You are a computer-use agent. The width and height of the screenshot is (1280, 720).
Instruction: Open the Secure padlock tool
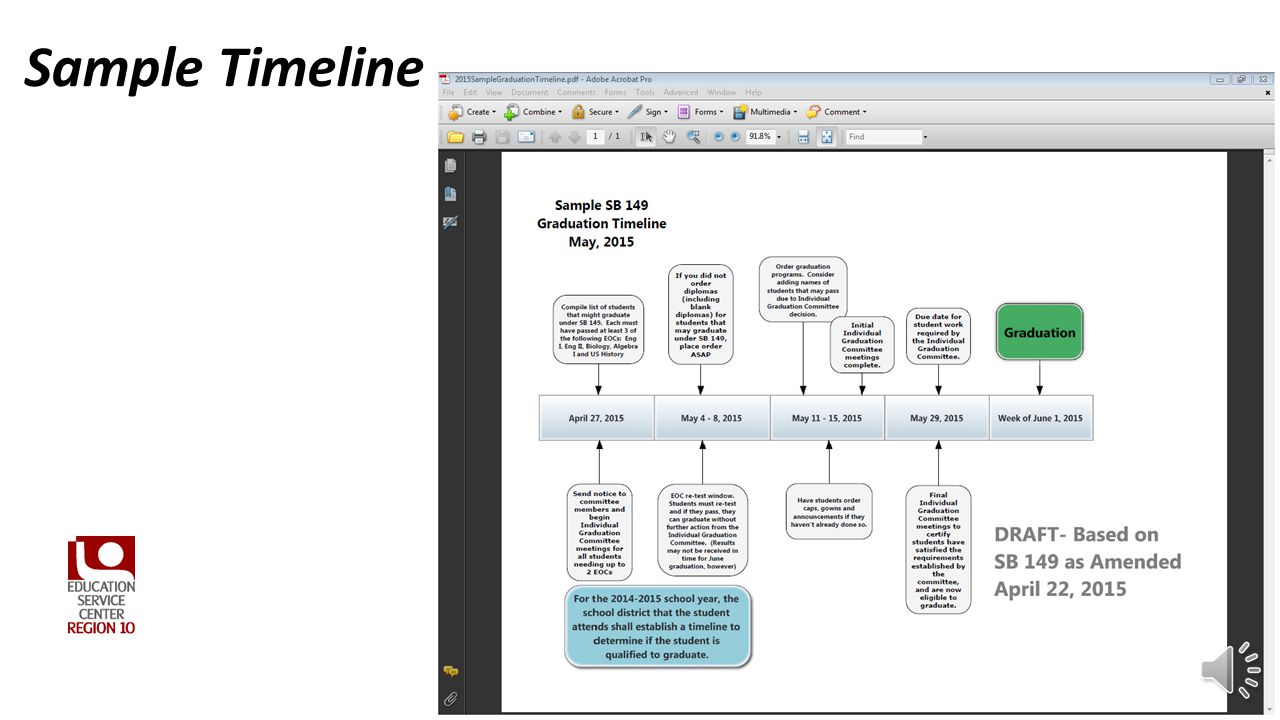tap(595, 112)
